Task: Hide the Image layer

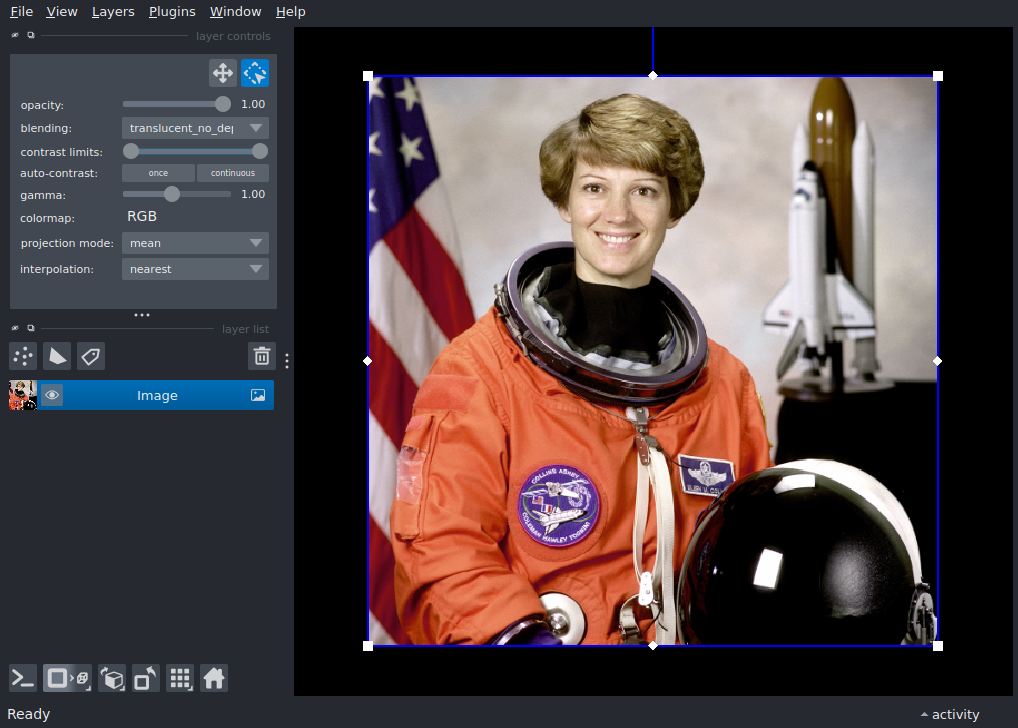Action: pyautogui.click(x=52, y=395)
